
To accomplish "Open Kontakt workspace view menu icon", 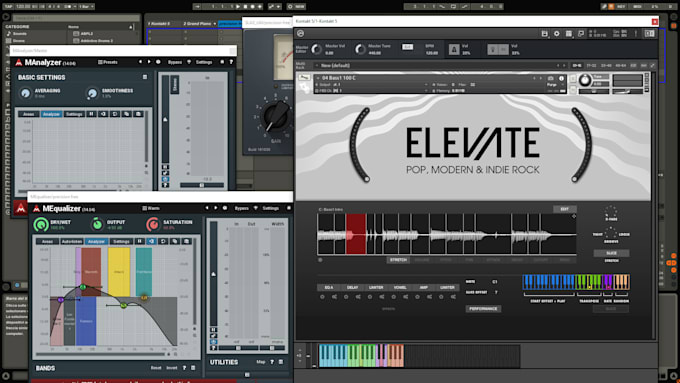I will point(569,33).
